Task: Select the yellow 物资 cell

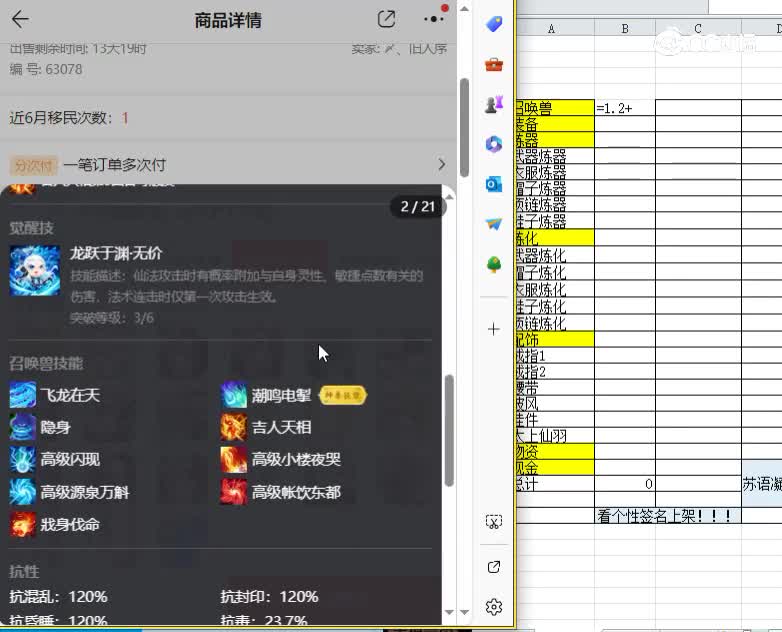Action: pyautogui.click(x=555, y=452)
